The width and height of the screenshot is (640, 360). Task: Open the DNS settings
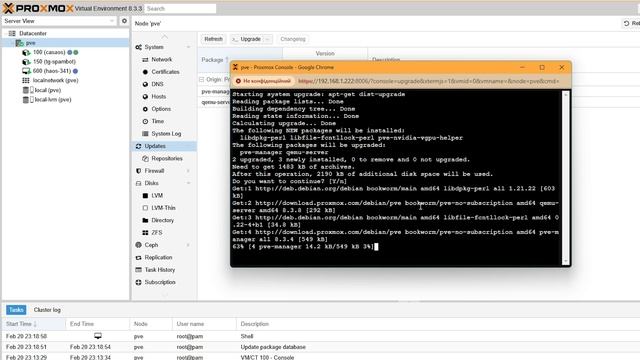tap(157, 84)
